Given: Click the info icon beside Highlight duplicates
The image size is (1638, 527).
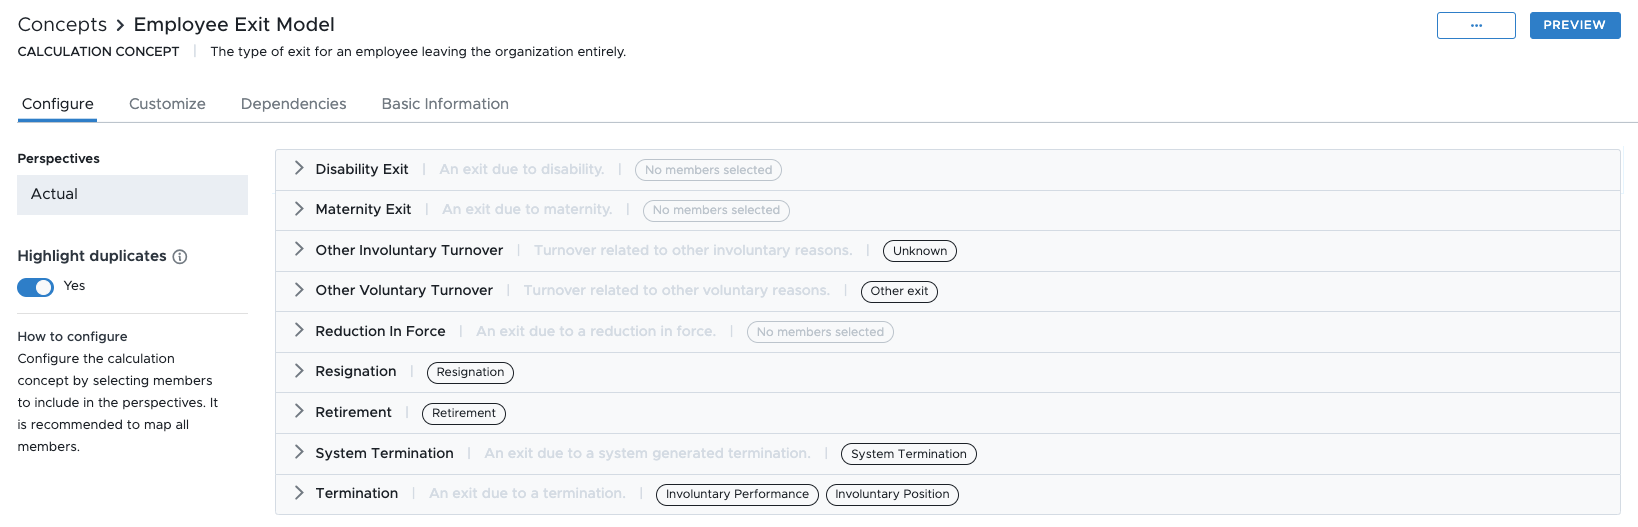Looking at the screenshot, I should point(180,257).
